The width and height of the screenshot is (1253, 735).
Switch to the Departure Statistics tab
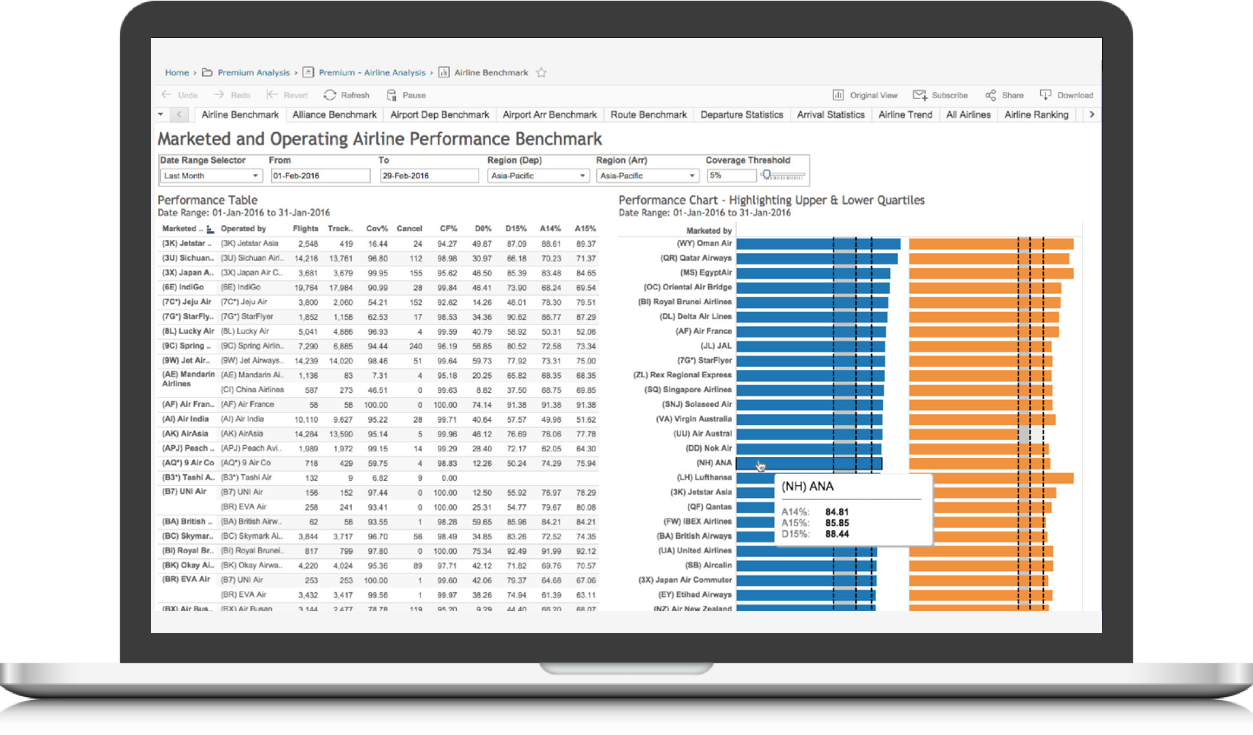[x=742, y=115]
